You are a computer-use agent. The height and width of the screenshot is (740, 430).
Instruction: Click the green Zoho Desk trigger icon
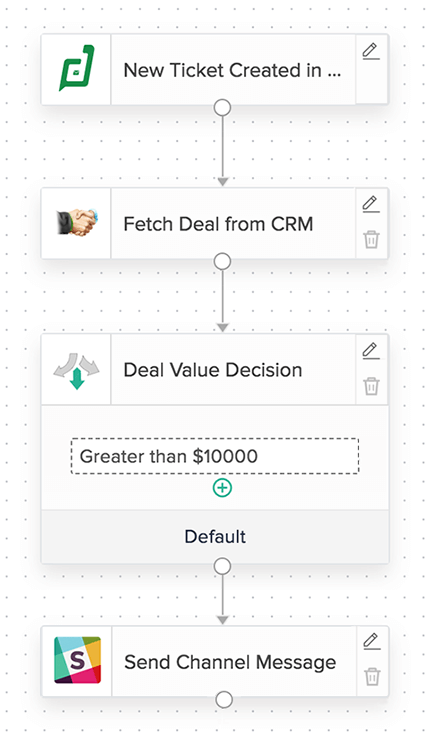coord(76,68)
